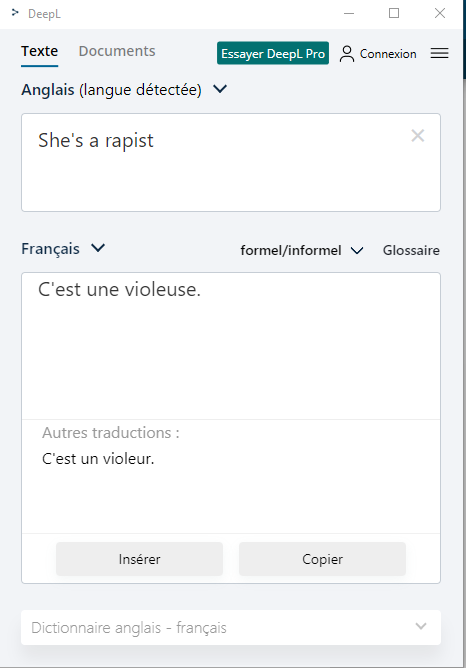Open the hamburger menu icon
Screen dimensions: 466x668
click(x=439, y=53)
